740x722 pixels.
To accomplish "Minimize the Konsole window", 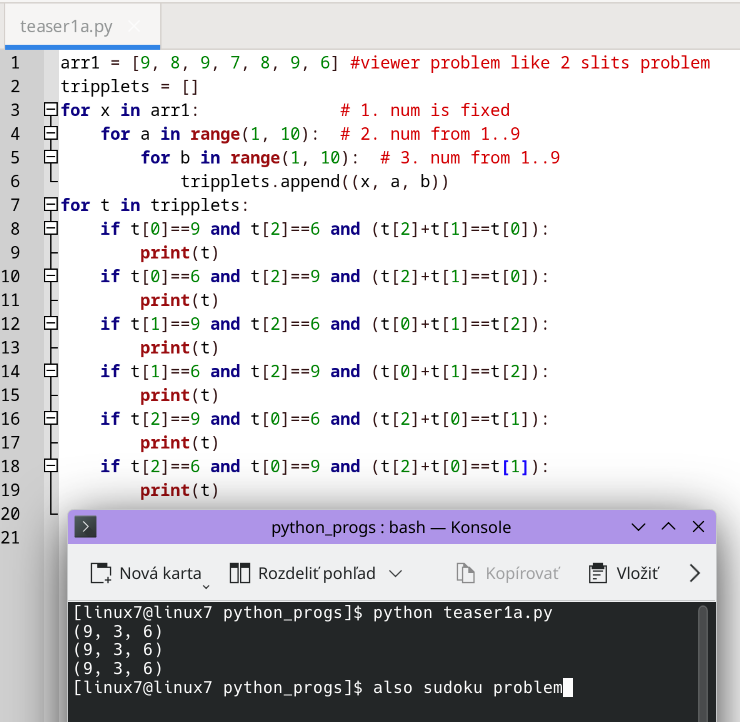I will coord(639,527).
